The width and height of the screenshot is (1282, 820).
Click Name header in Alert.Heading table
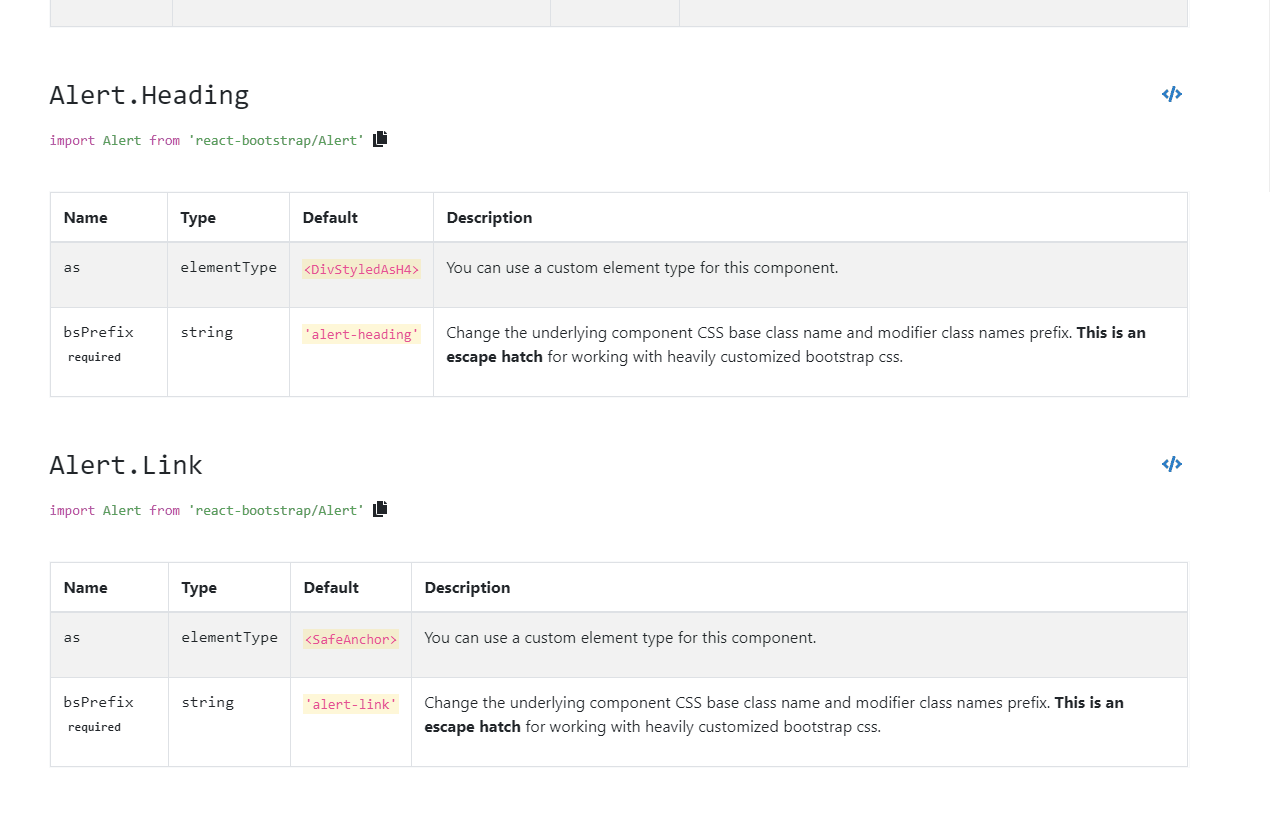[x=85, y=218]
